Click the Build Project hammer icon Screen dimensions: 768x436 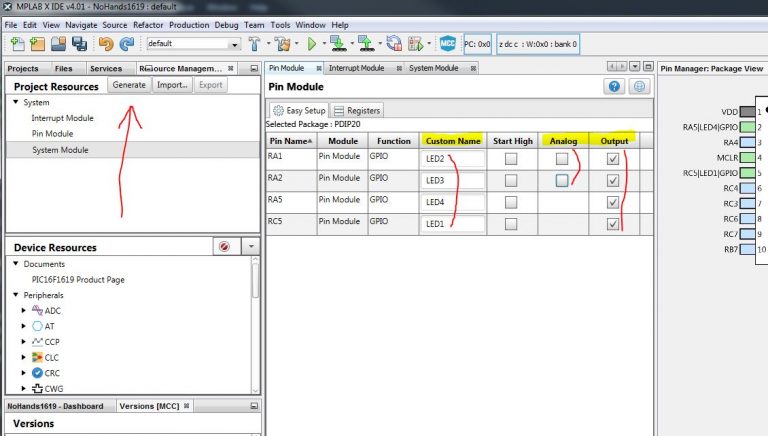pos(255,44)
